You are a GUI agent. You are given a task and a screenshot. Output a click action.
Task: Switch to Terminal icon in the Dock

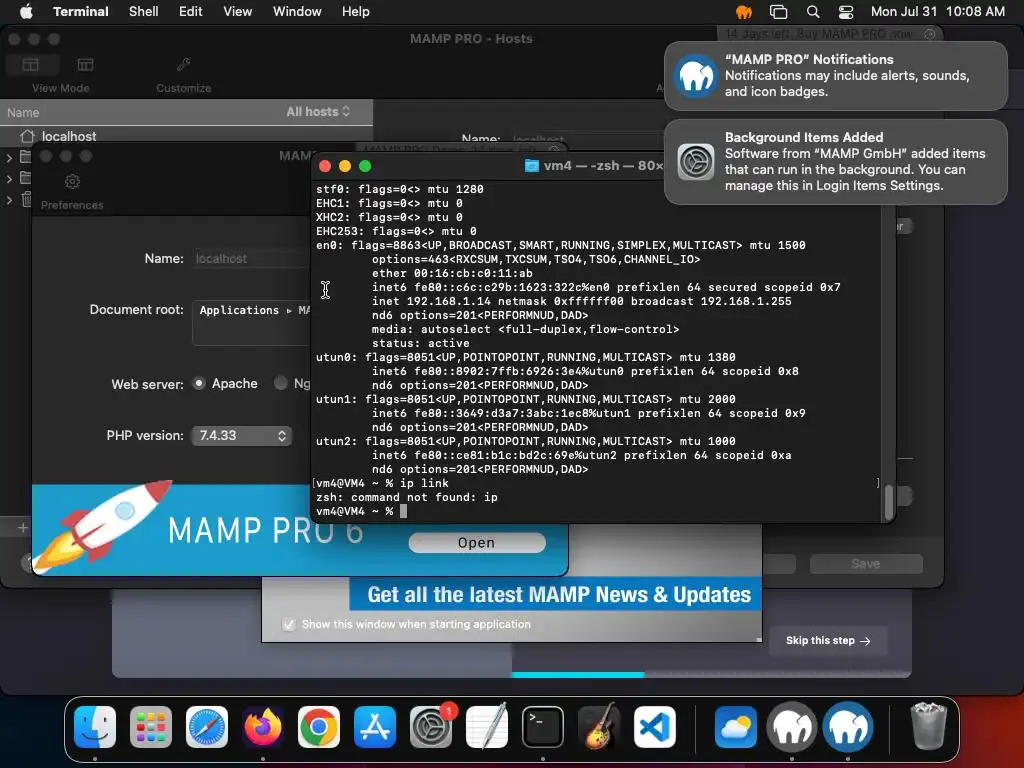pos(543,727)
